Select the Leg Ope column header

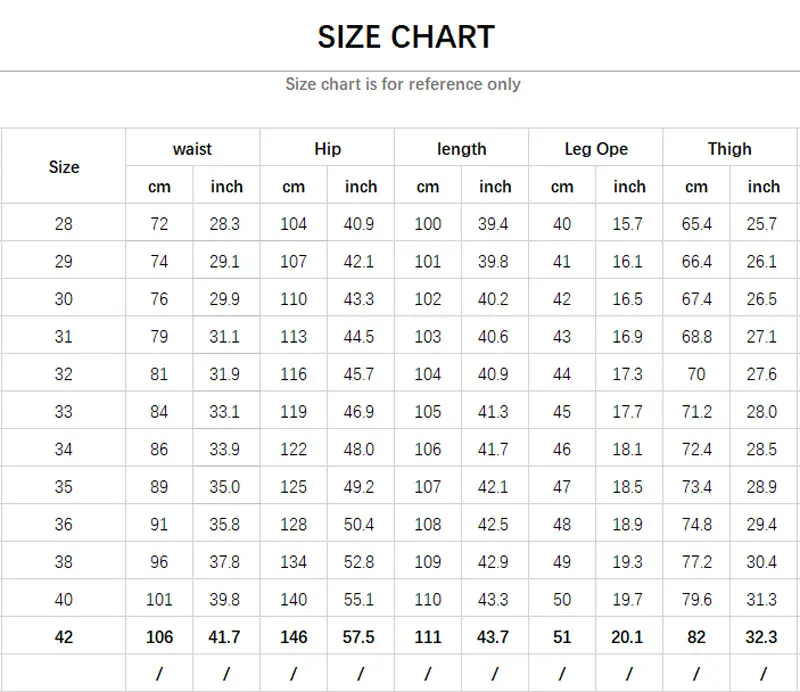tap(596, 148)
